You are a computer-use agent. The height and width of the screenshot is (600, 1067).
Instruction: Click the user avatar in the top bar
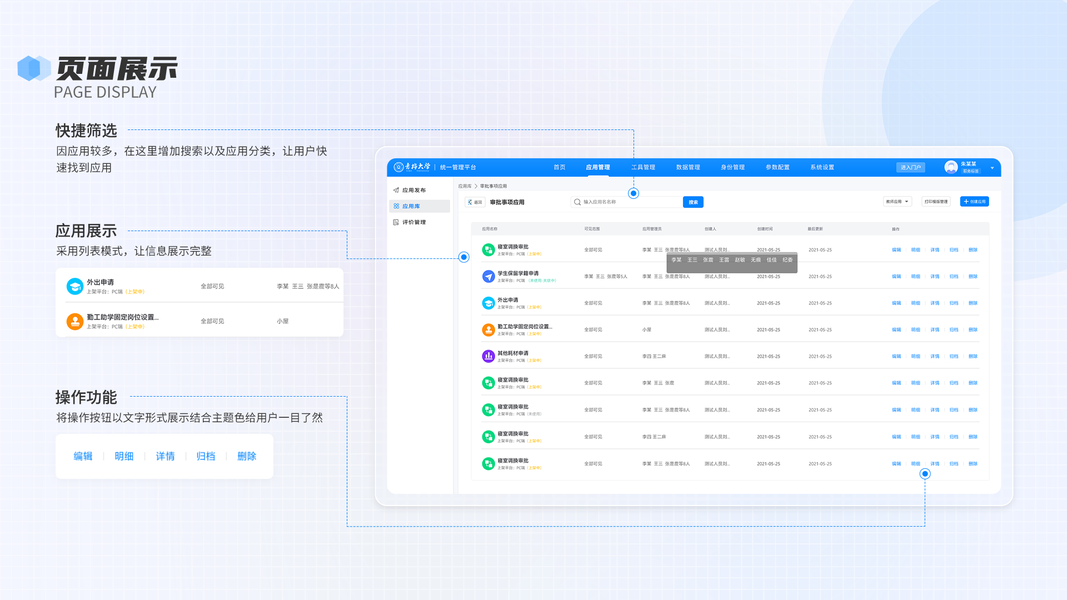(951, 167)
